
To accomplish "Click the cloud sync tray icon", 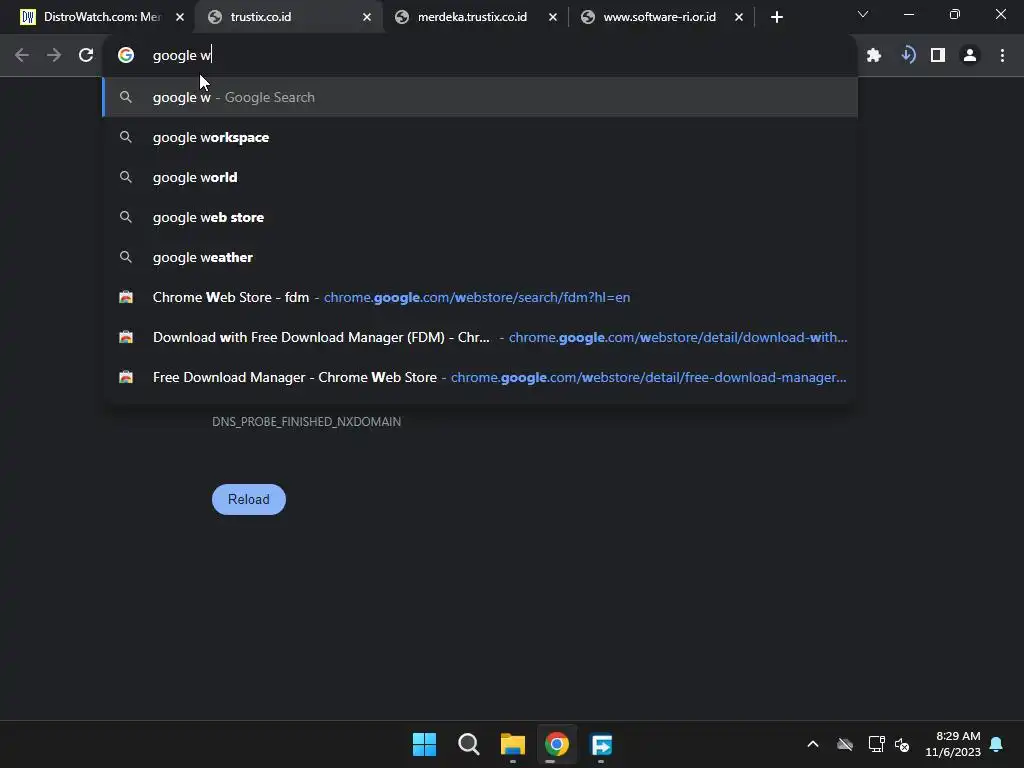I will [x=845, y=744].
